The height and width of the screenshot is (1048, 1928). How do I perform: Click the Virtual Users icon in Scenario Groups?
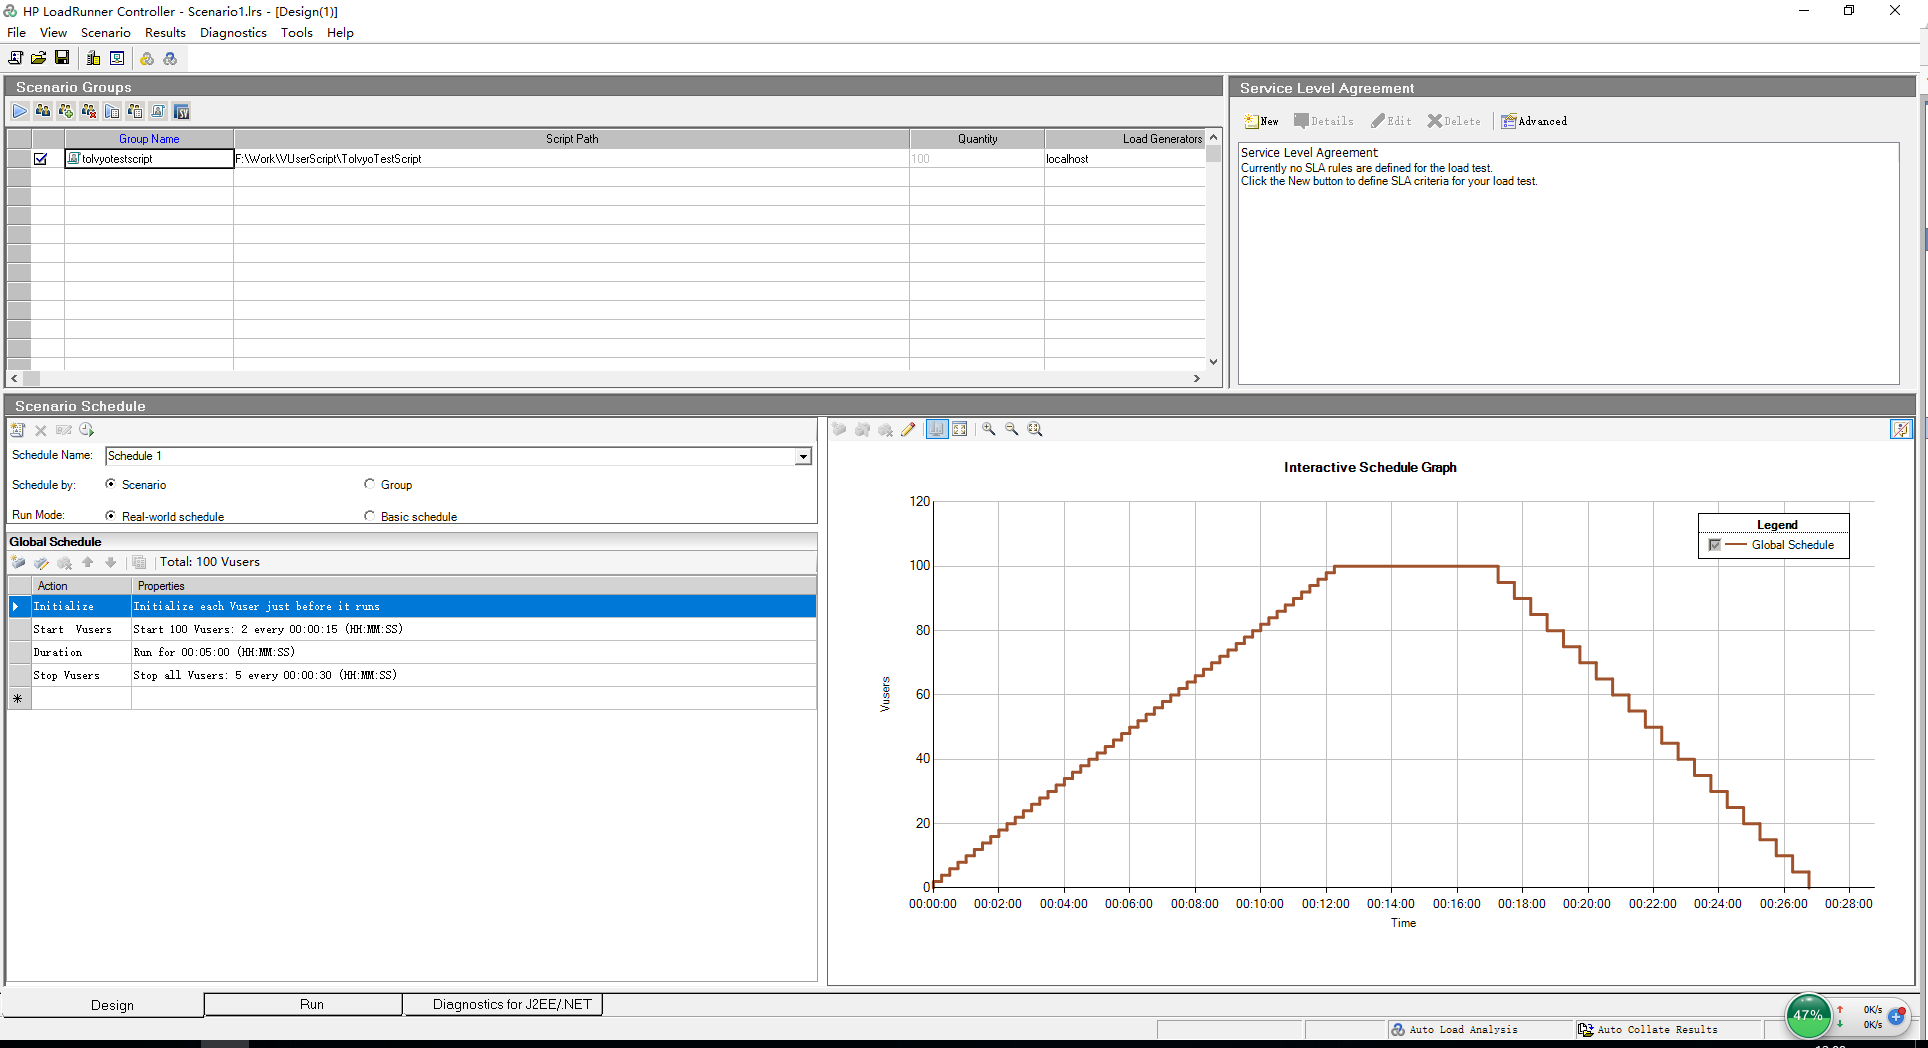pos(43,111)
